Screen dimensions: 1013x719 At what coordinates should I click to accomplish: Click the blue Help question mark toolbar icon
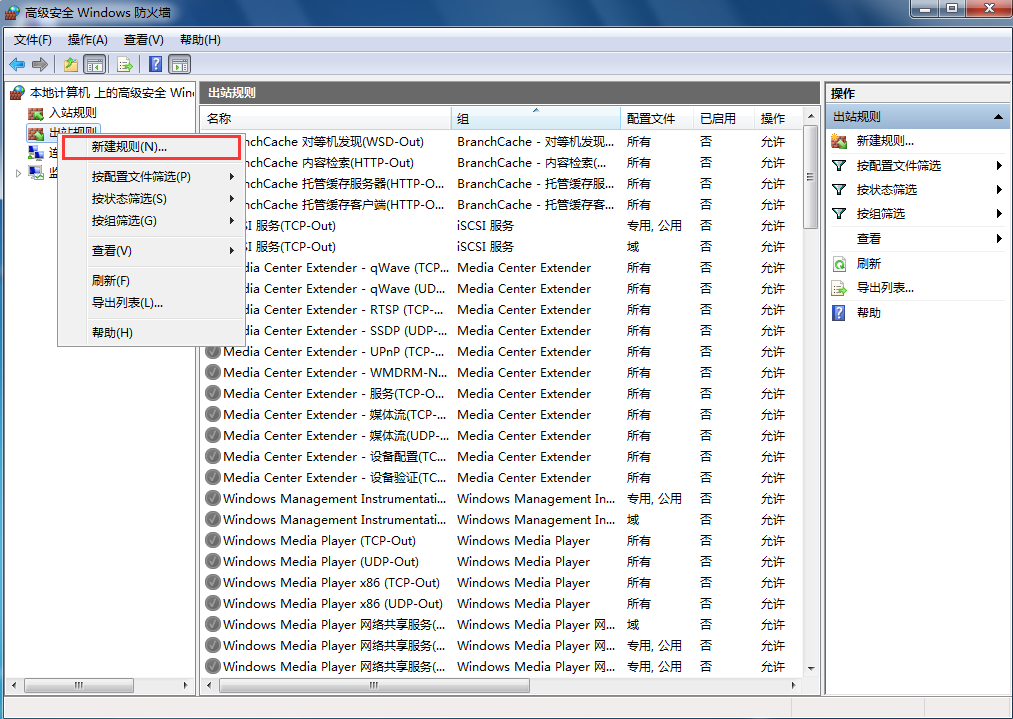[155, 64]
